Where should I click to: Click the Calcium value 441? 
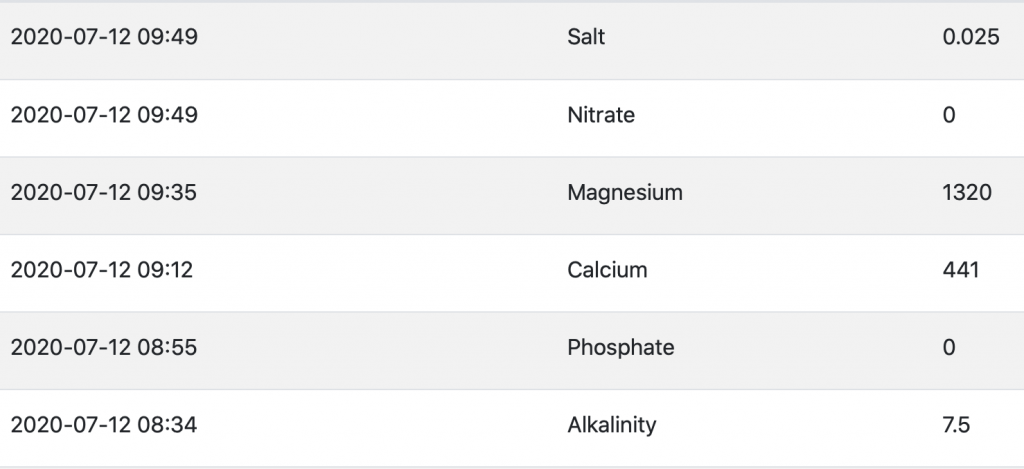point(960,270)
